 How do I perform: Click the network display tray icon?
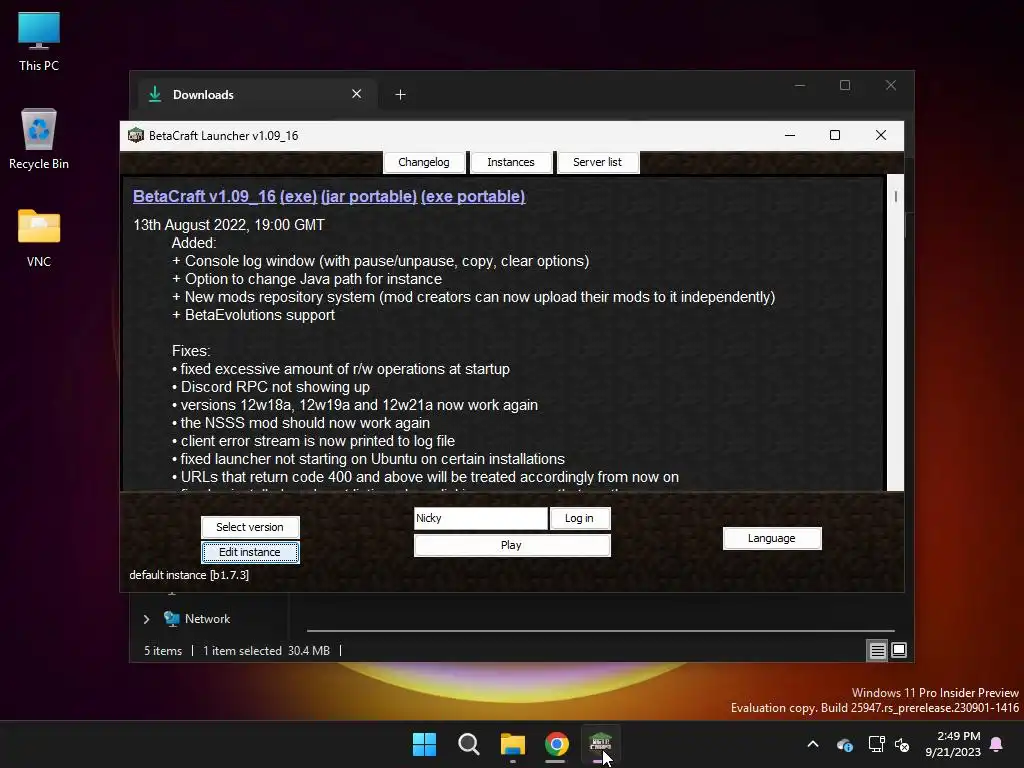point(876,744)
